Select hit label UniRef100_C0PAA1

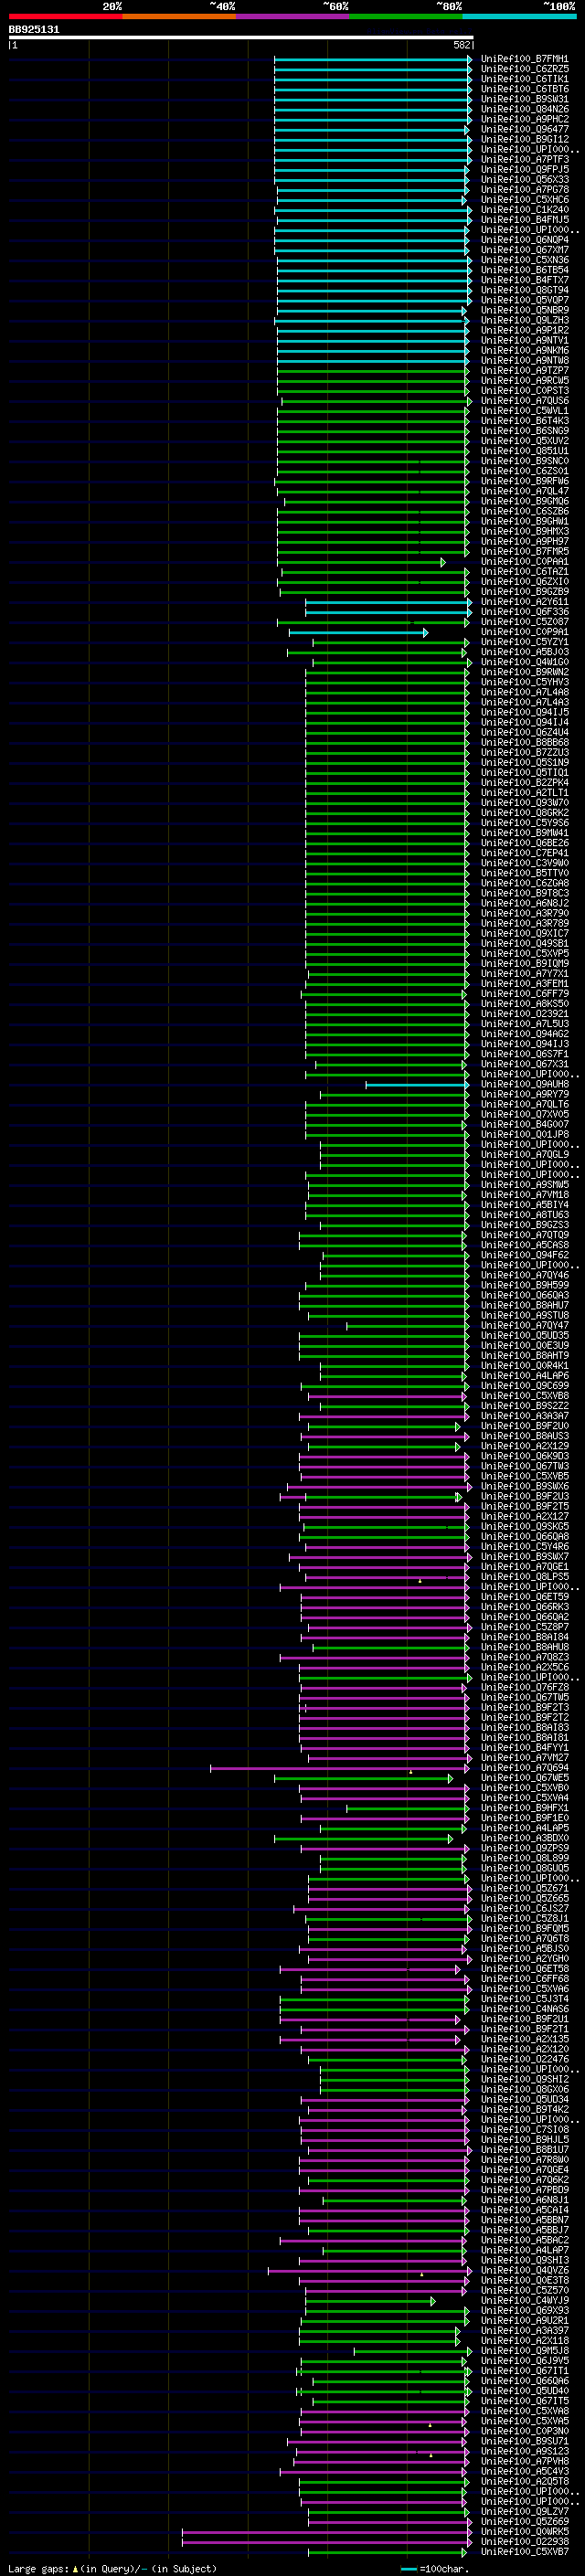[x=524, y=562]
